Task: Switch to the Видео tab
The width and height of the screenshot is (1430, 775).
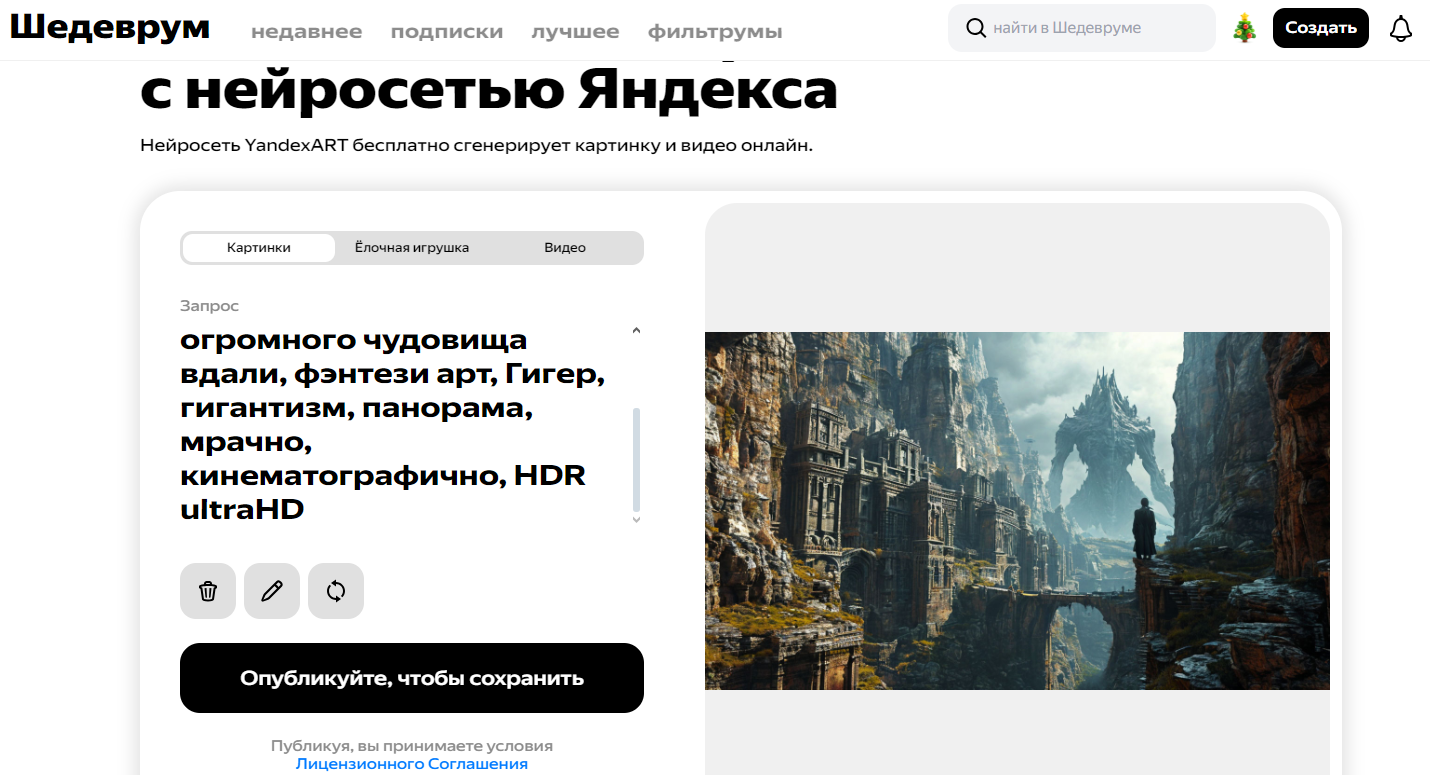Action: click(x=564, y=247)
